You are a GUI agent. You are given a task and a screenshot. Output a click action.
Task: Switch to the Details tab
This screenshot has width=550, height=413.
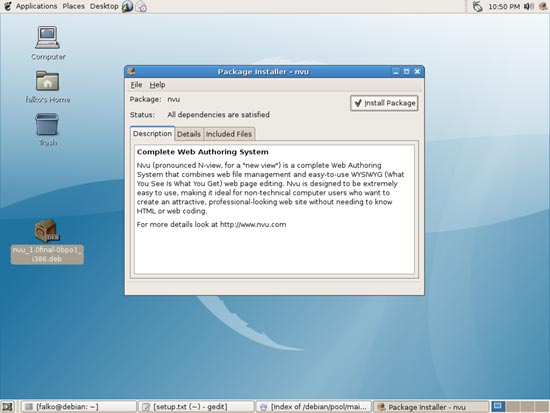[189, 134]
